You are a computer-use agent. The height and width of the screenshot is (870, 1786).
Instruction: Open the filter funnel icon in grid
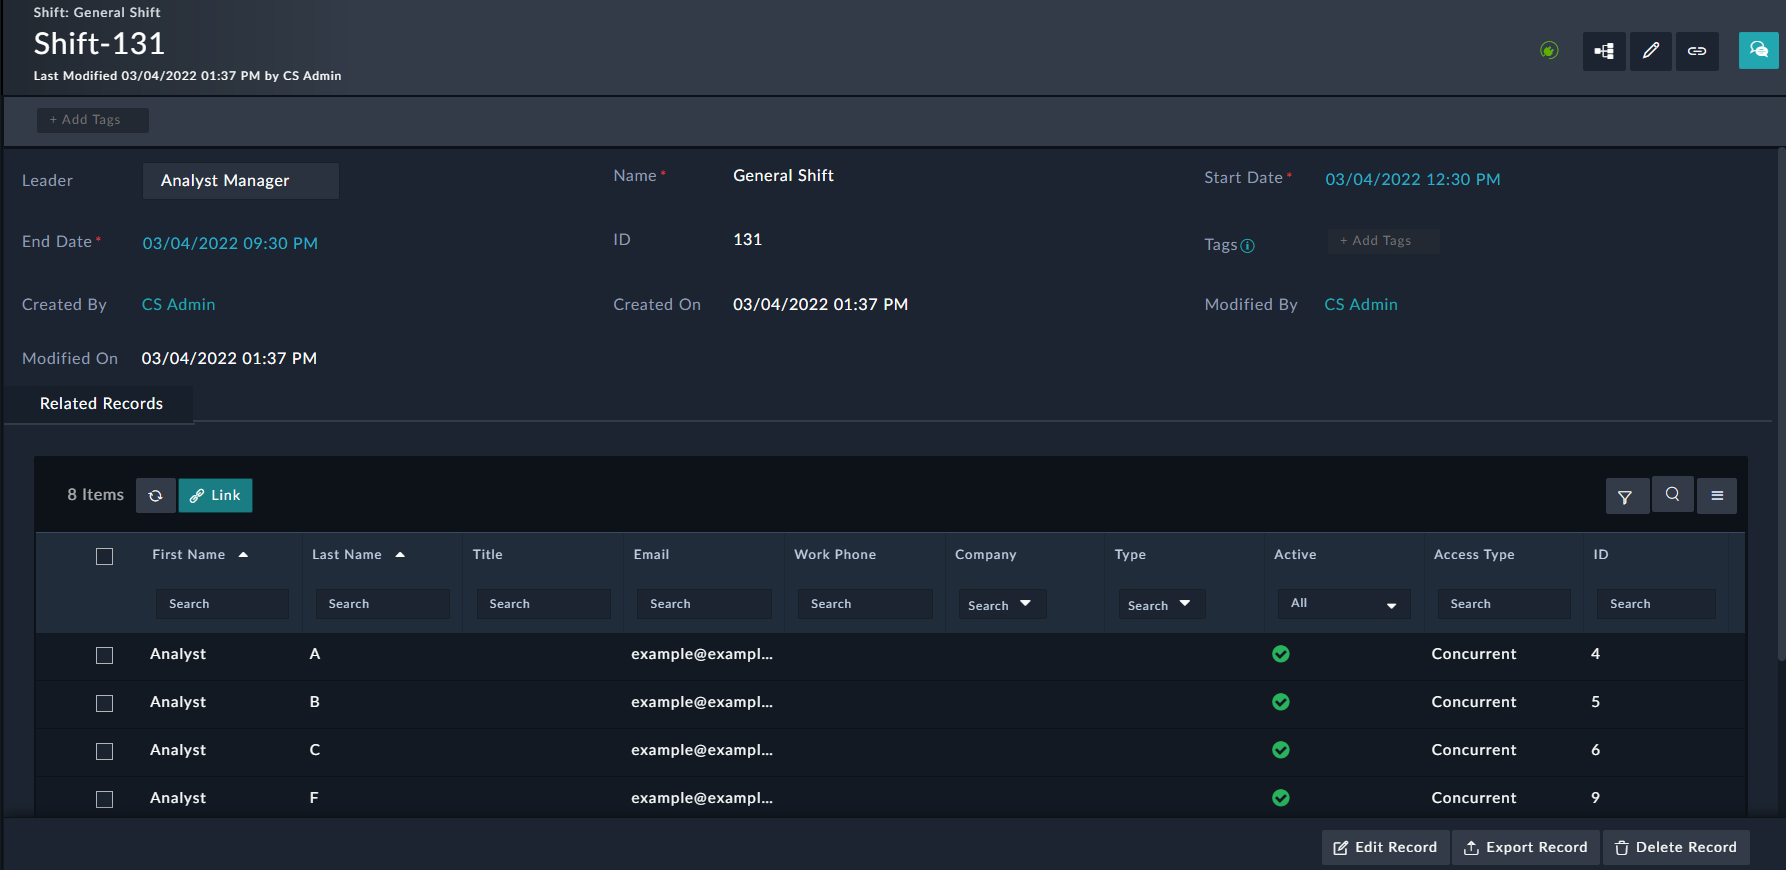click(x=1626, y=496)
